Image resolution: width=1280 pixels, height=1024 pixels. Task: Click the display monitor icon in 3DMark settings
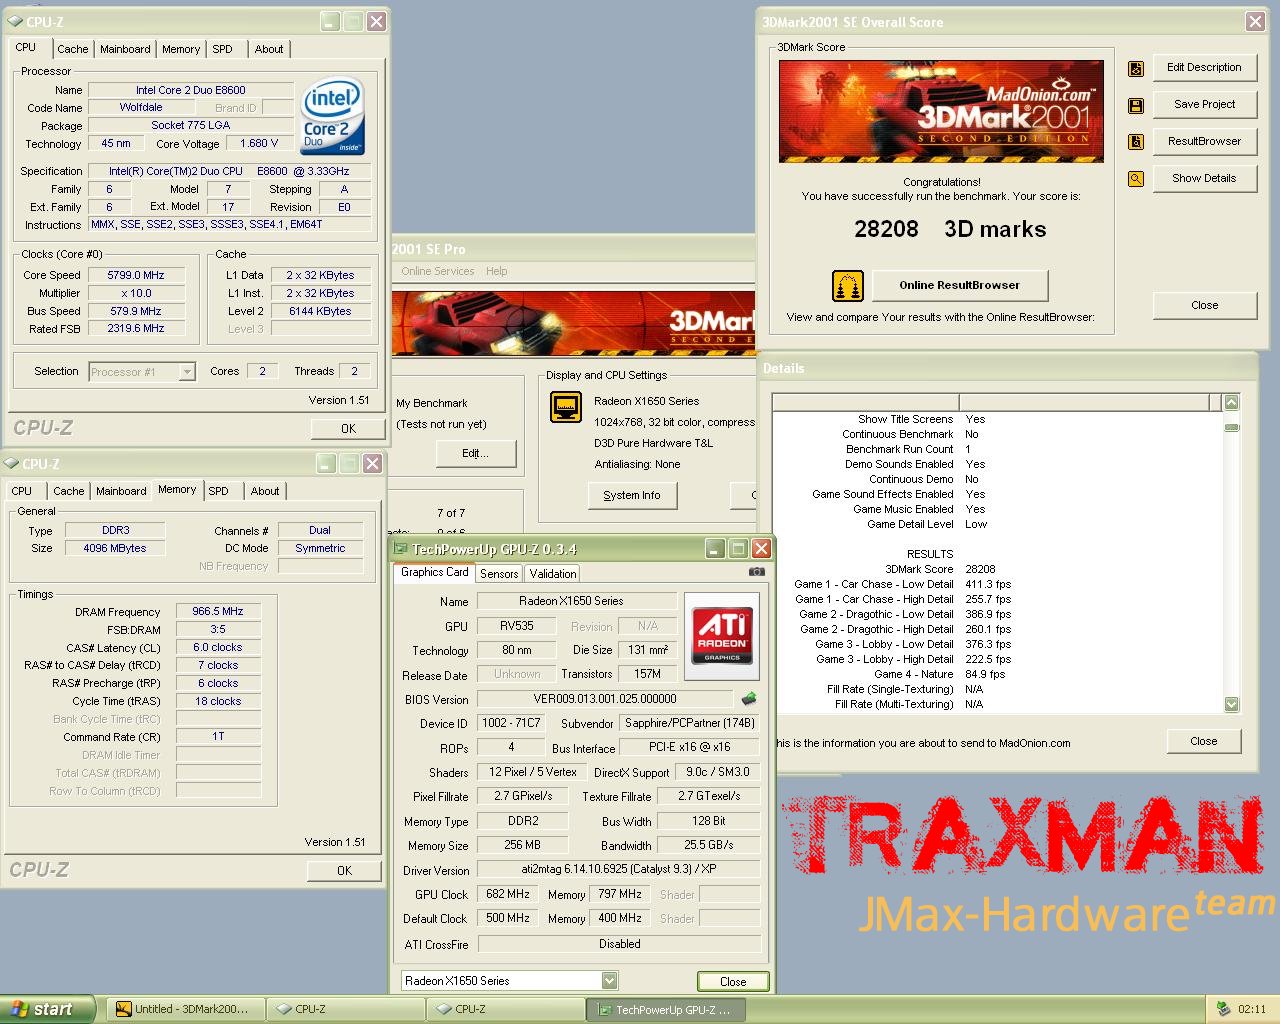click(x=566, y=407)
